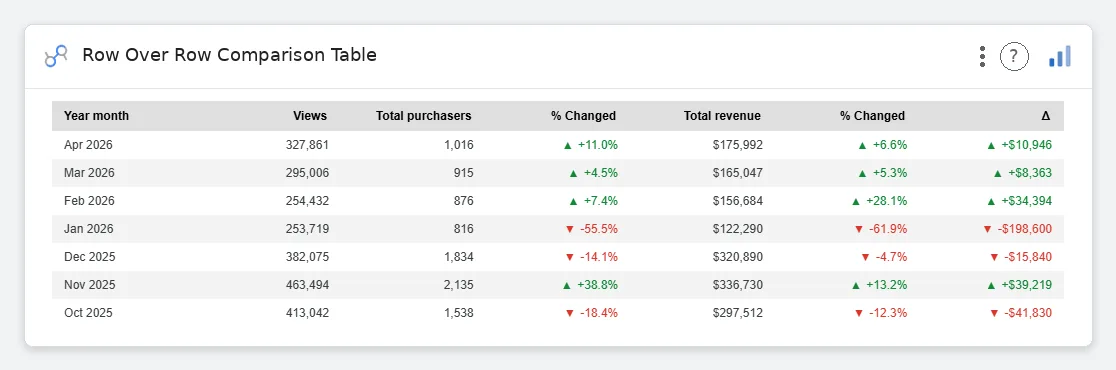
Task: Click the views value 295,006
Action: [x=307, y=173]
